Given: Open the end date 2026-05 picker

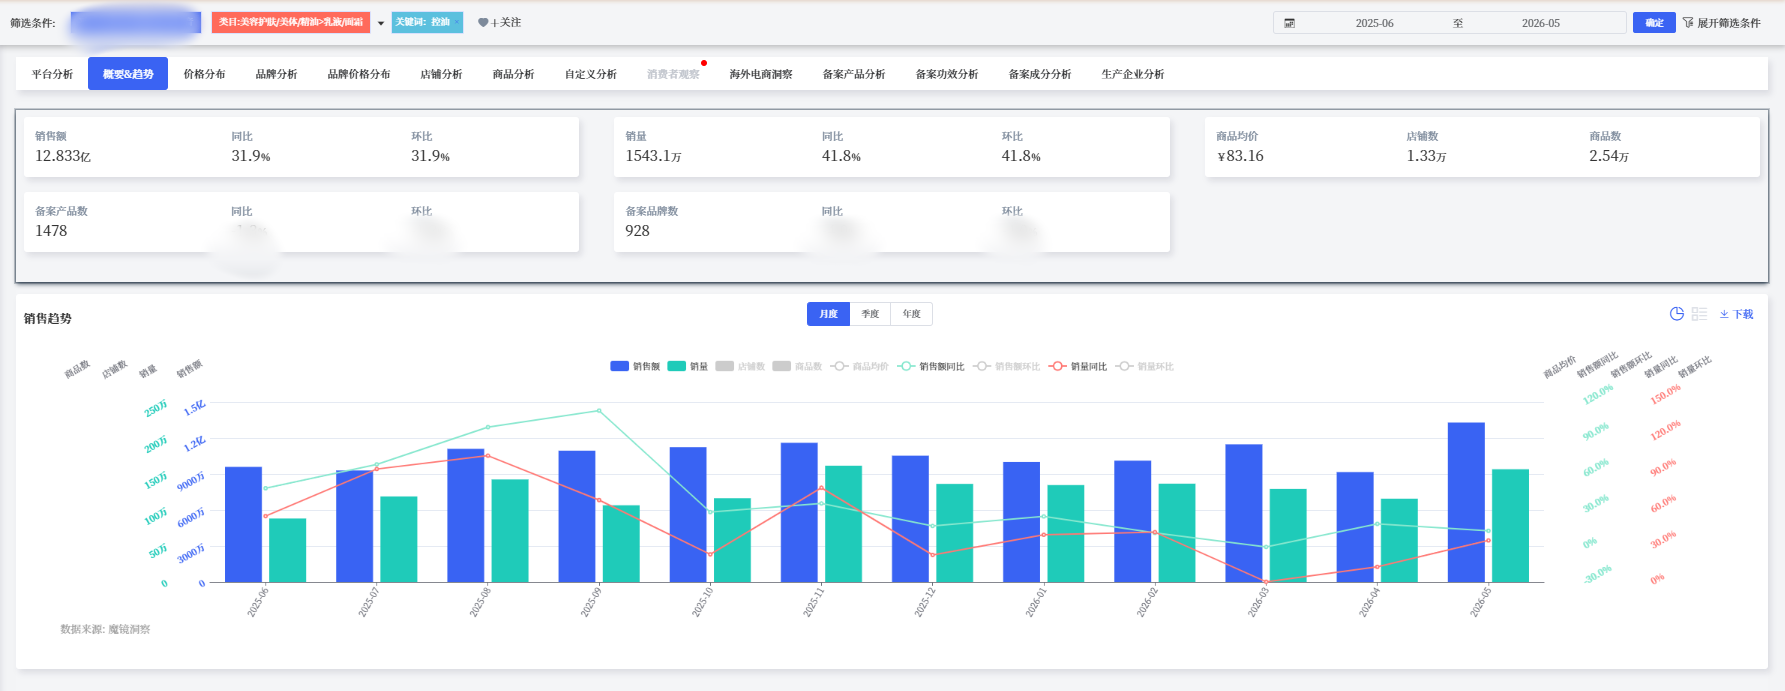Looking at the screenshot, I should pyautogui.click(x=1540, y=23).
